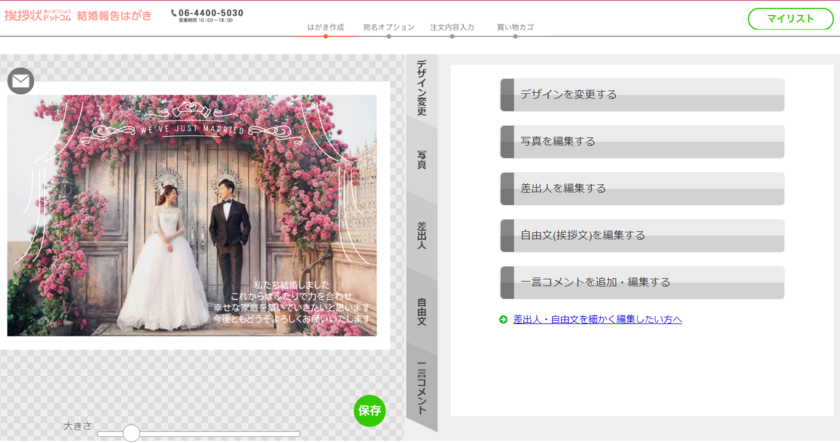
Task: Click the デザインを変更する button
Action: pos(642,95)
